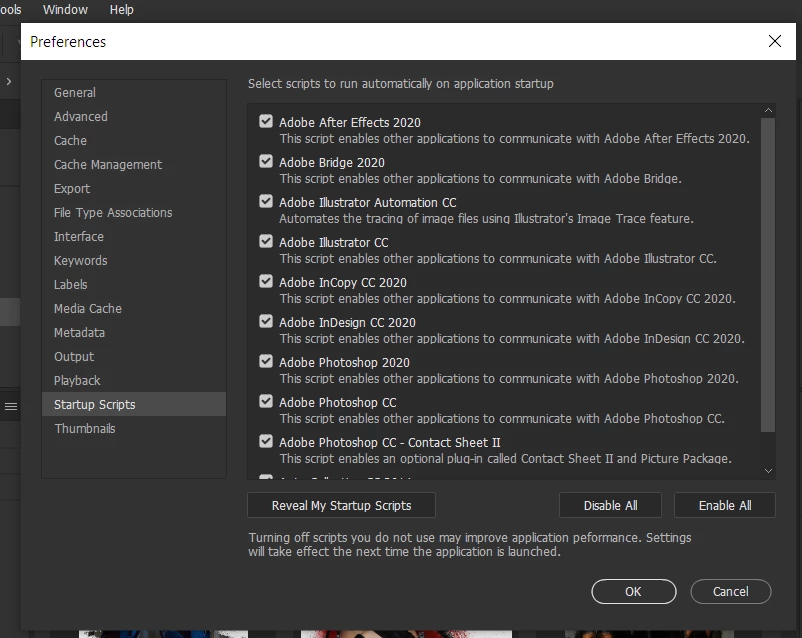The height and width of the screenshot is (638, 802).
Task: Click the scripts list scrollbar thumb
Action: tap(768, 275)
